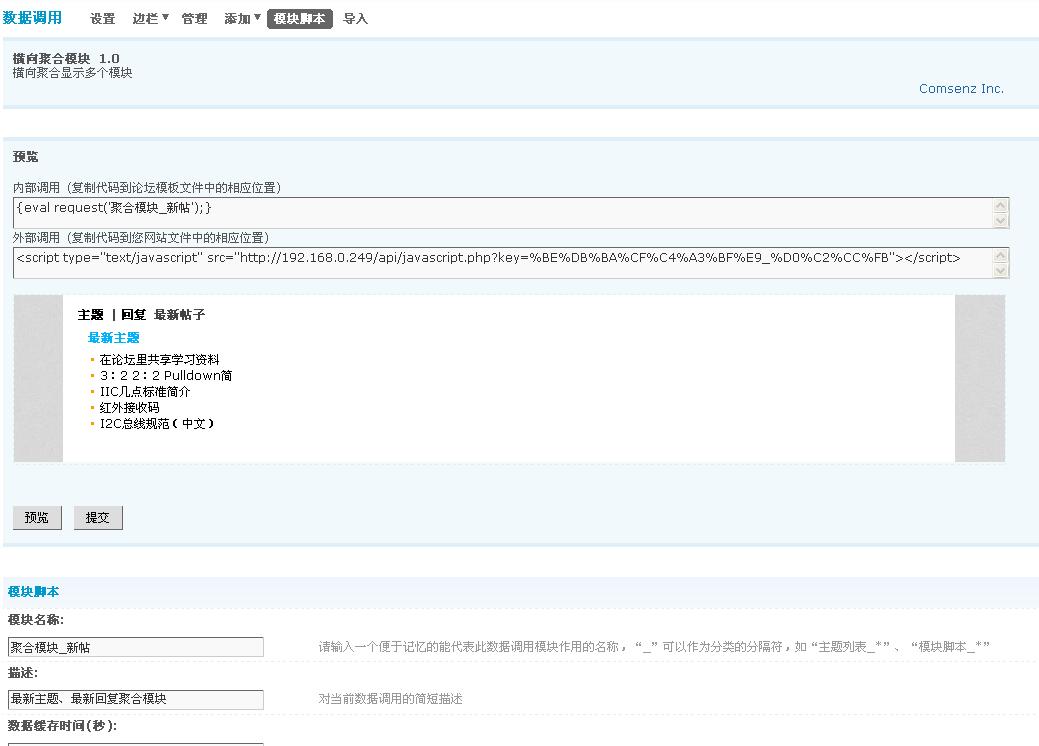The width and height of the screenshot is (1039, 746).
Task: Click the 模块名称 input field
Action: (x=136, y=647)
